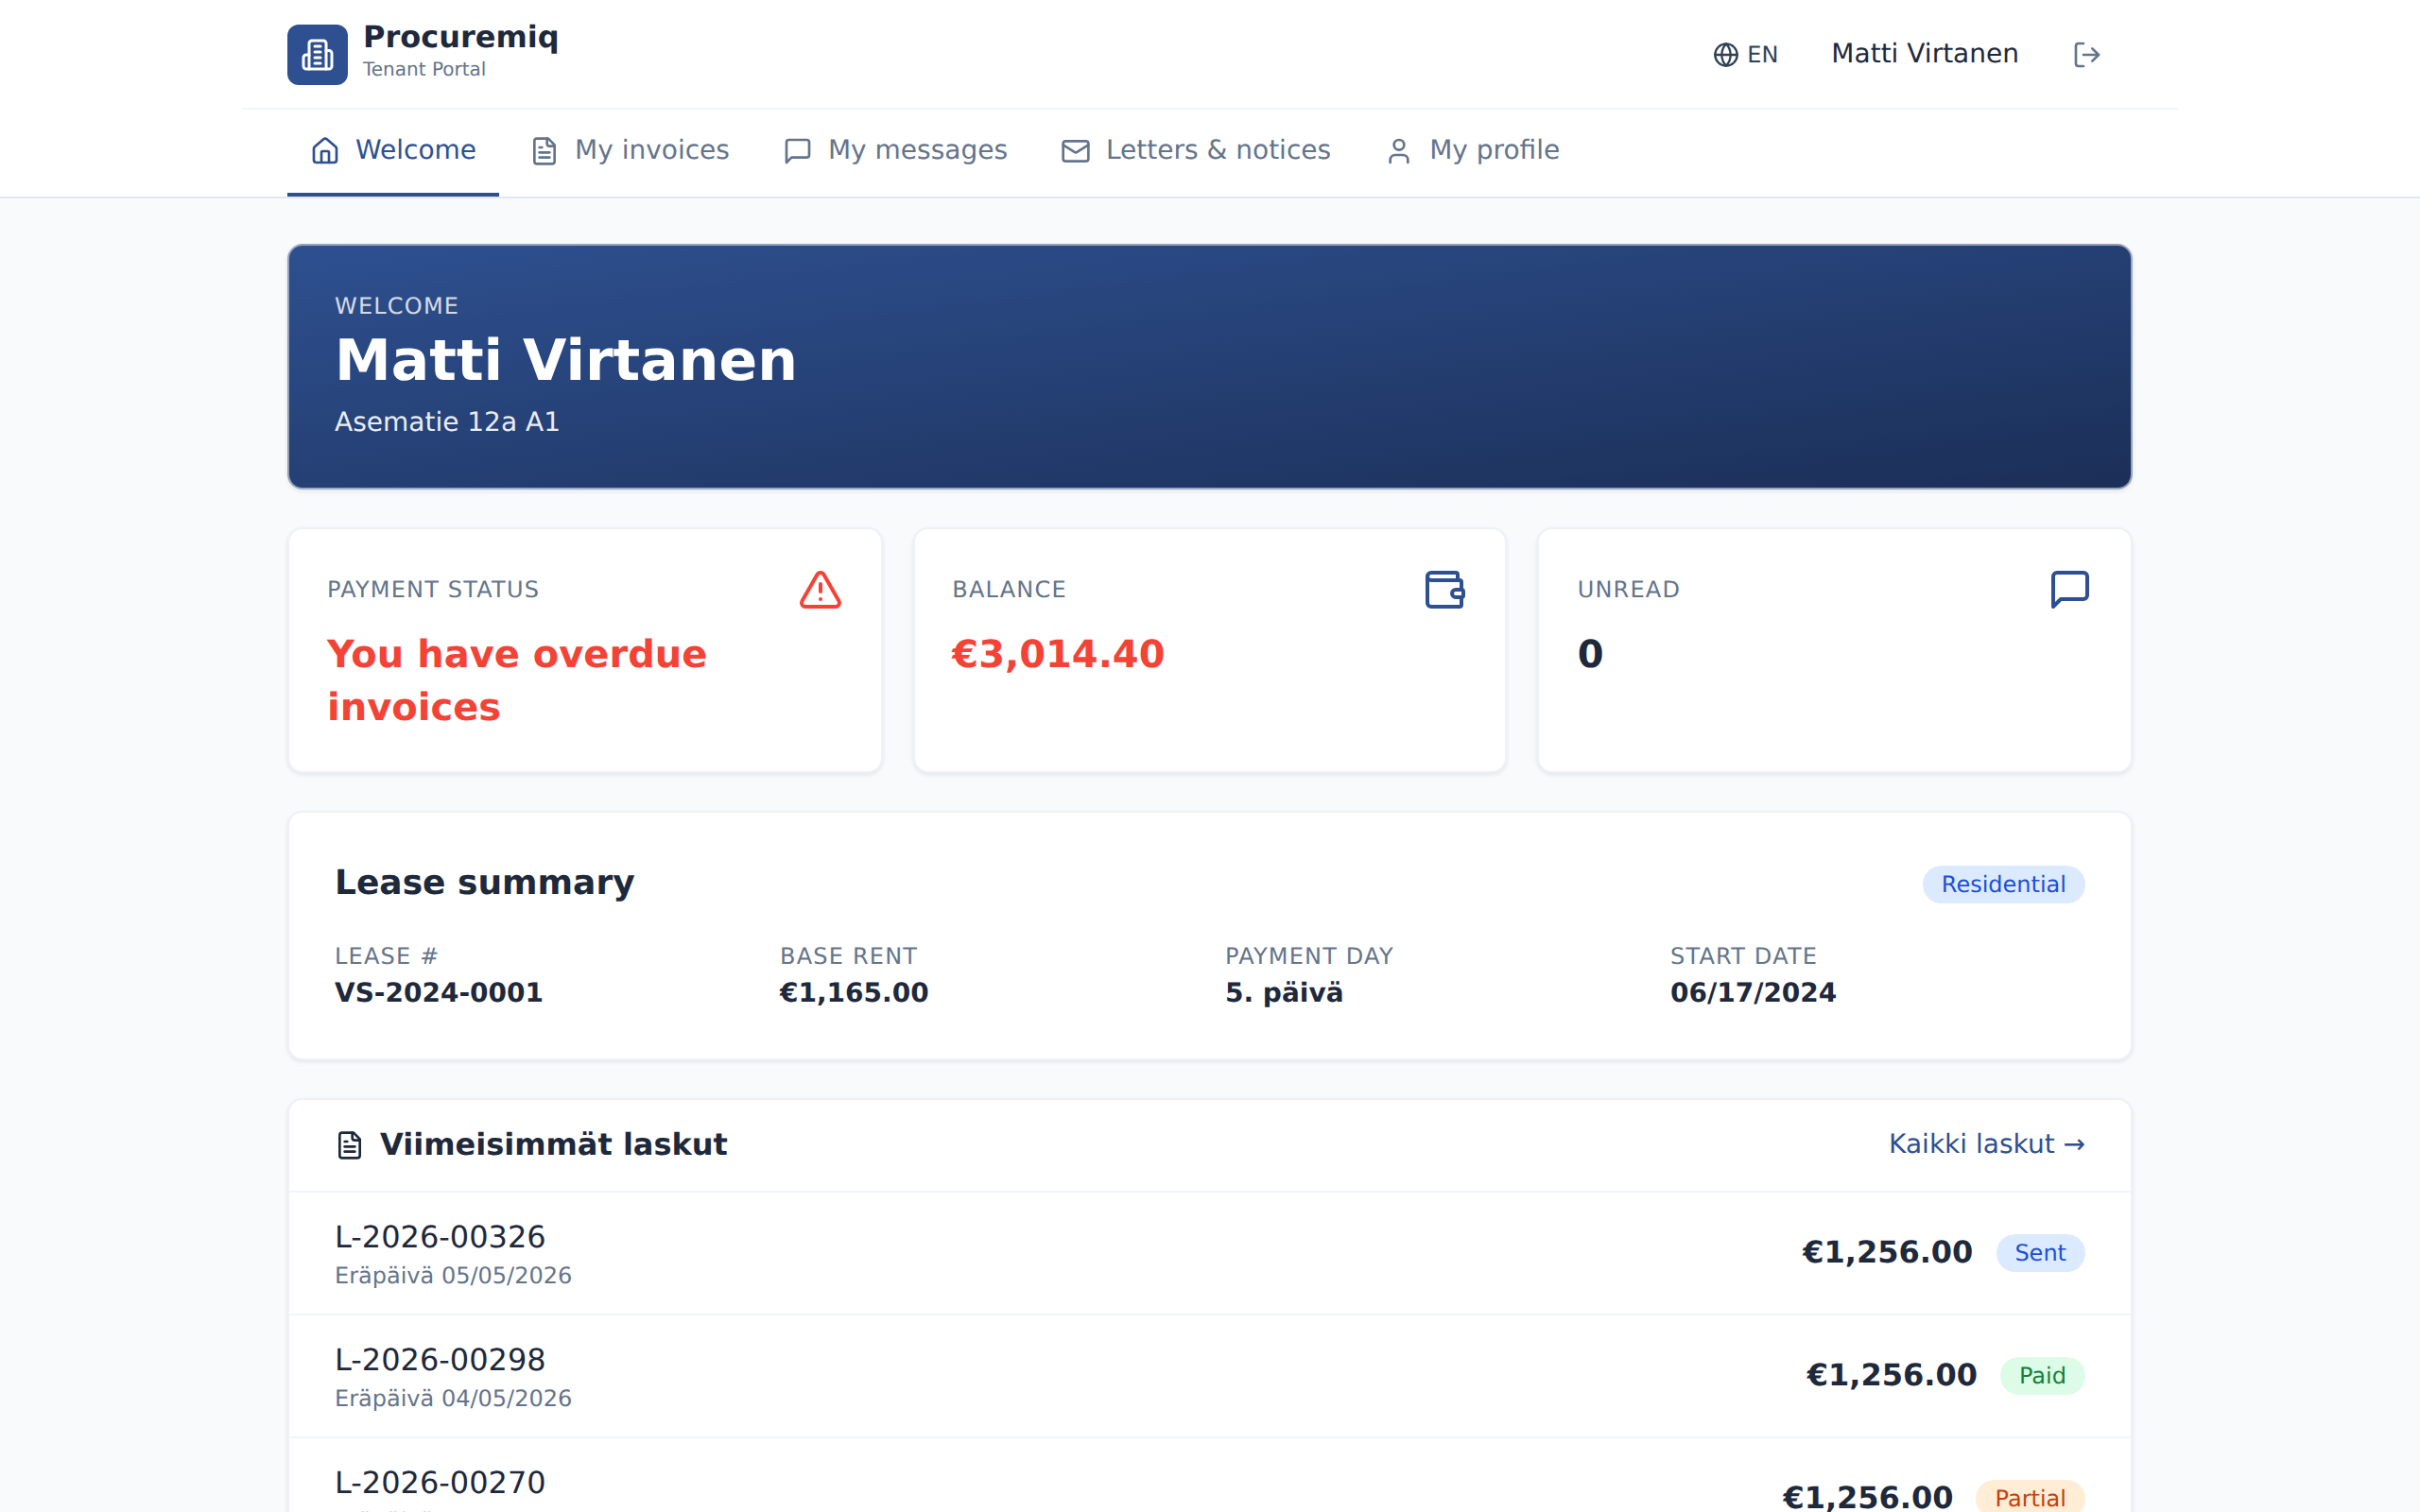Open invoice L-2026-00298
Image resolution: width=2420 pixels, height=1512 pixels.
[1209, 1376]
